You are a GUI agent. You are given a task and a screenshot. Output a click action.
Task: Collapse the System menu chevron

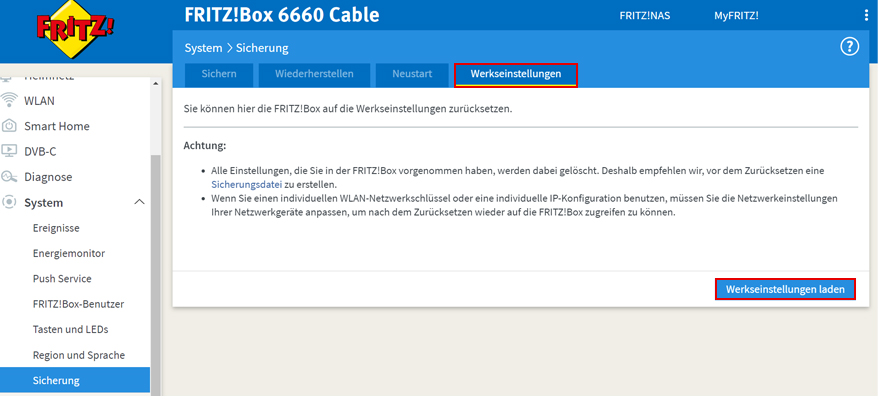[138, 203]
